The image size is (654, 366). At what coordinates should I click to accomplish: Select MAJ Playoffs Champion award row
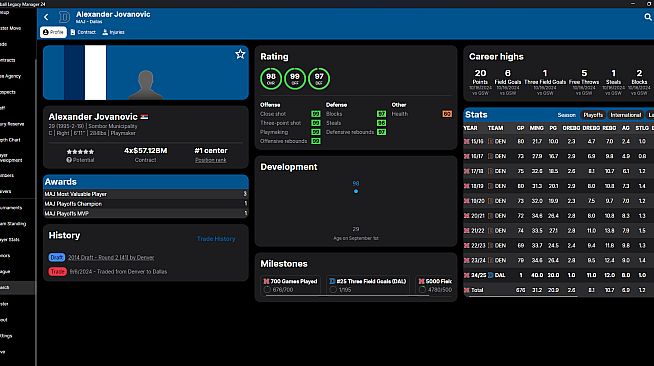tap(146, 203)
